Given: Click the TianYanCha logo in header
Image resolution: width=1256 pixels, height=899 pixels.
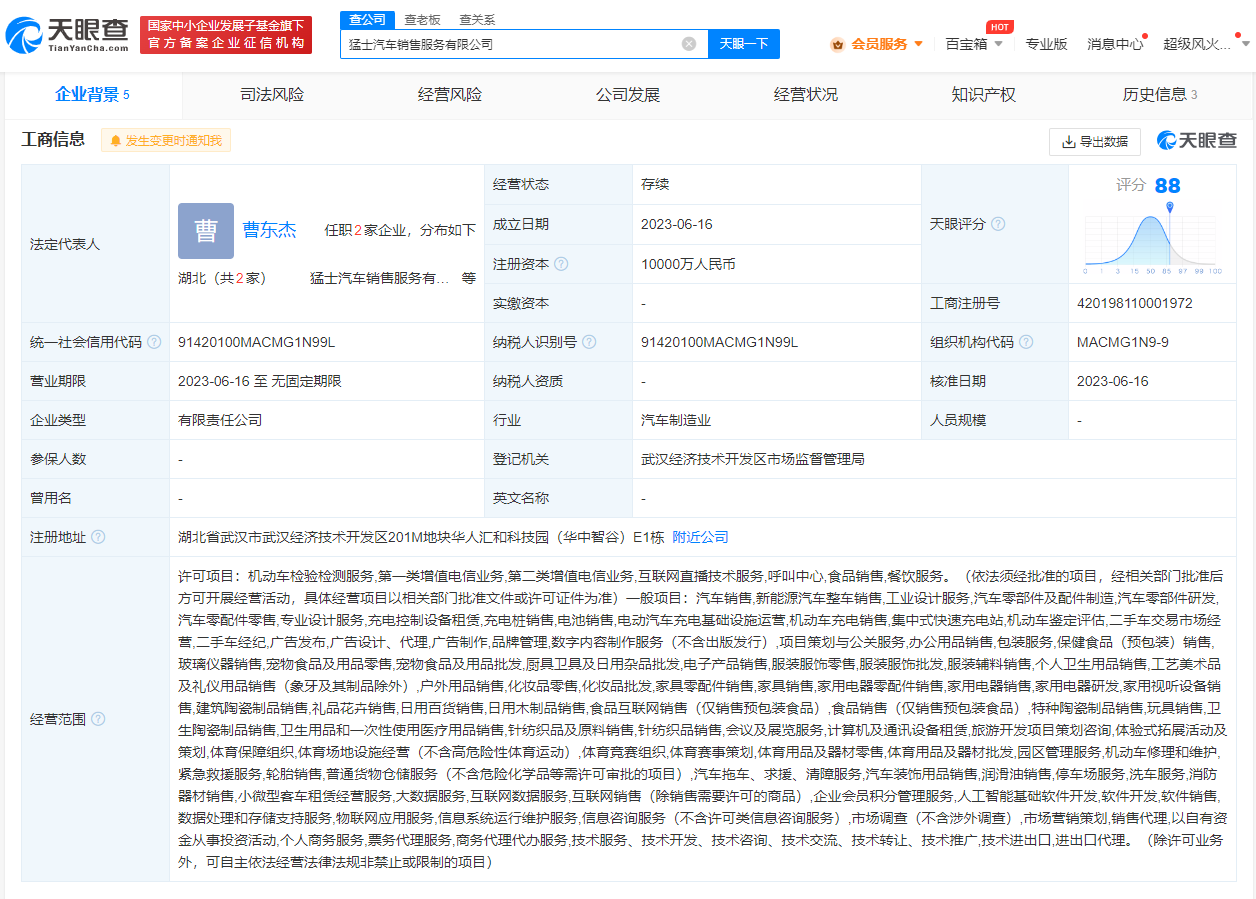Looking at the screenshot, I should [x=67, y=35].
